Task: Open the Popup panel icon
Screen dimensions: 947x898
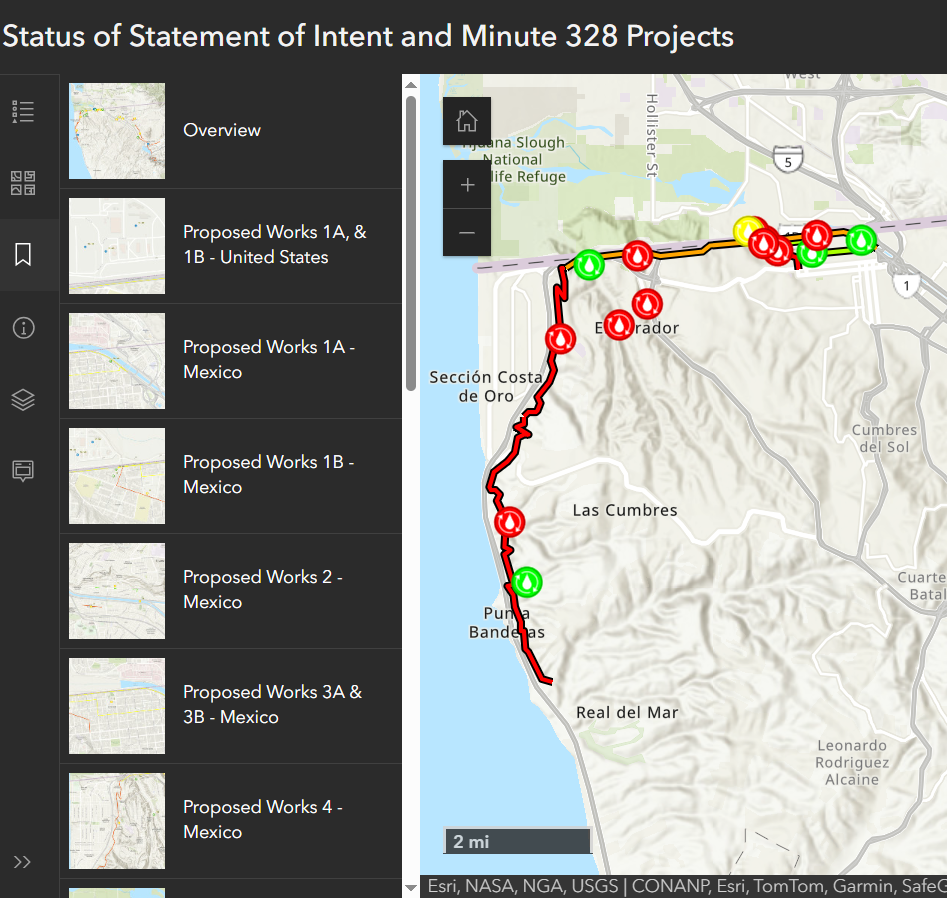Action: 23,471
